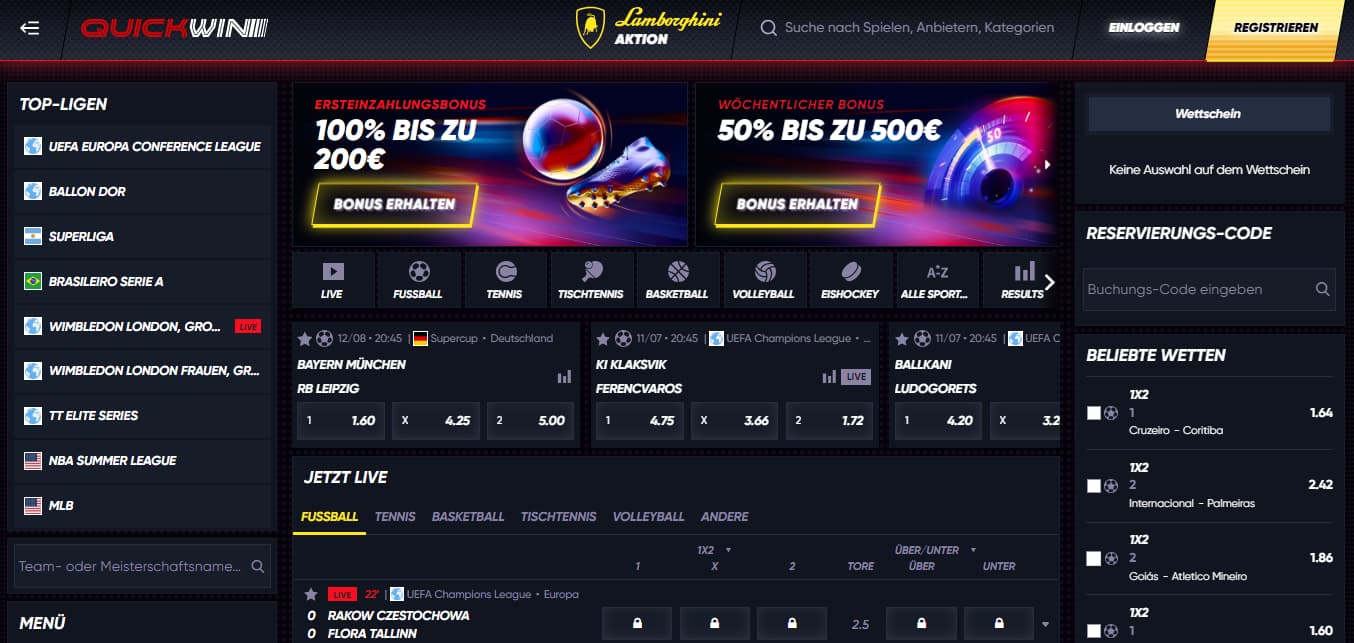Check the Cruzeiro - Coritiba bet checkbox

click(x=1094, y=412)
